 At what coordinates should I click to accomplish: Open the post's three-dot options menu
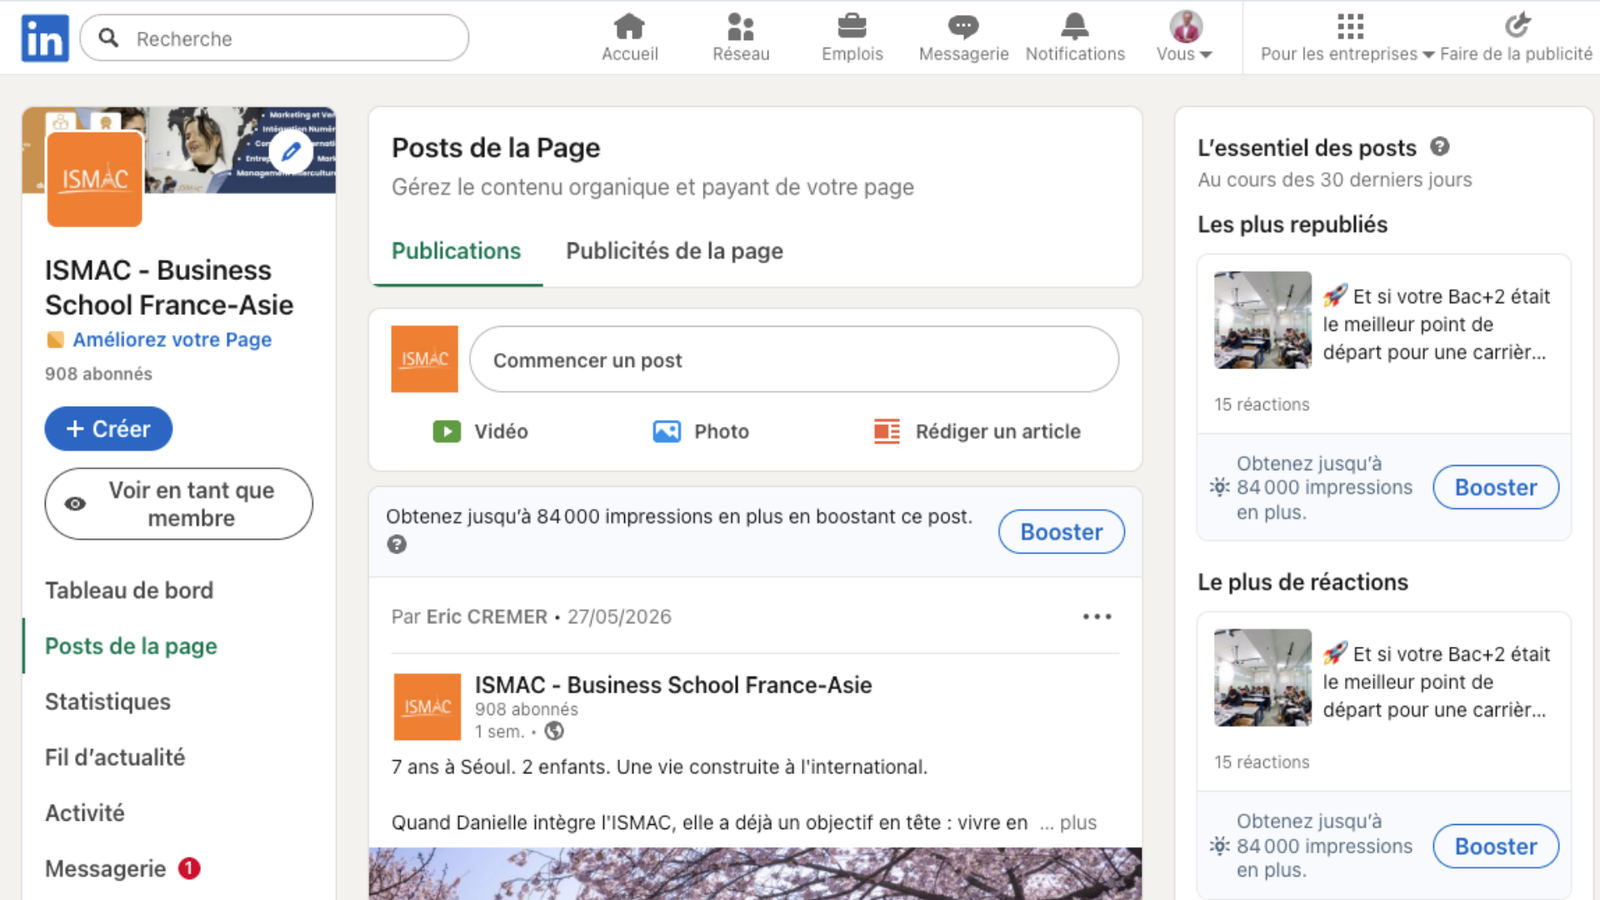[x=1097, y=616]
